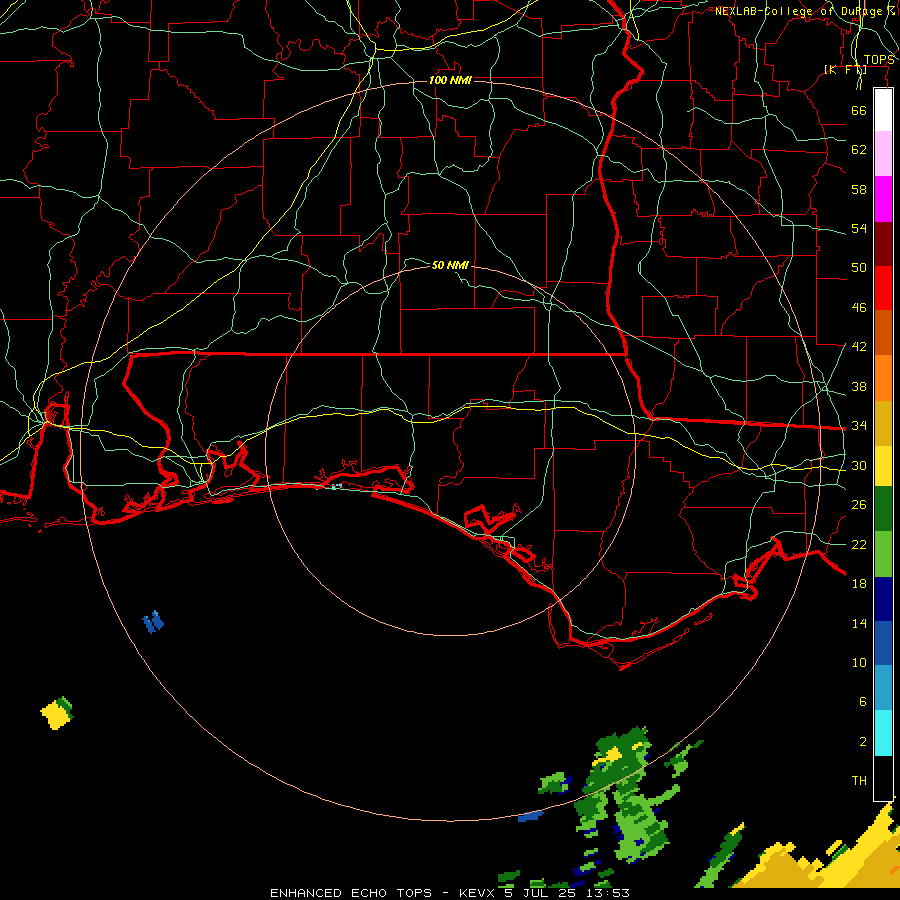Click the small blue echo over the western Gulf
This screenshot has width=900, height=900.
pos(153,622)
